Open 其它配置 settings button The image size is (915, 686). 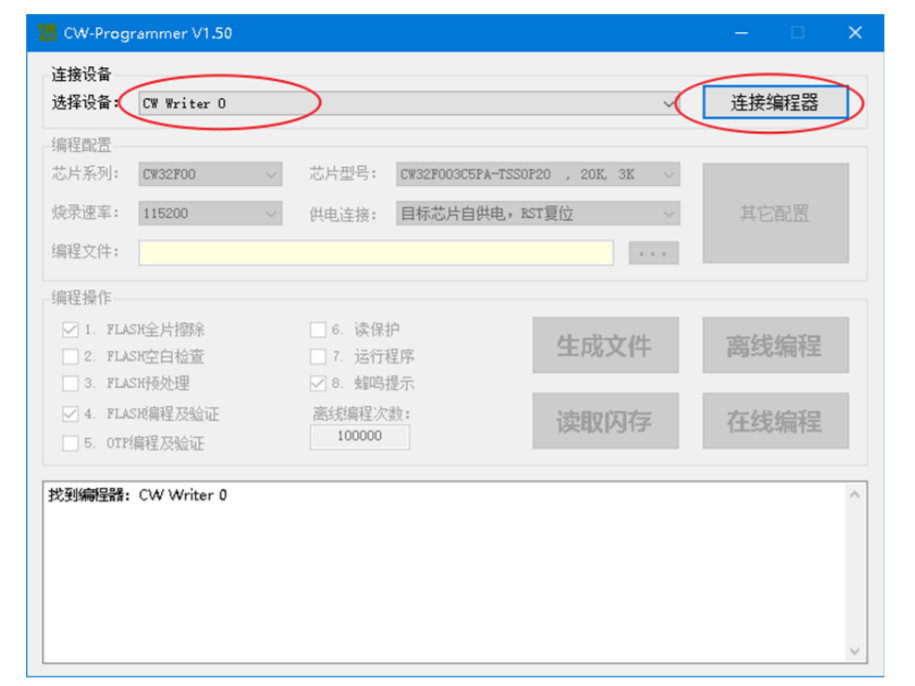point(775,213)
